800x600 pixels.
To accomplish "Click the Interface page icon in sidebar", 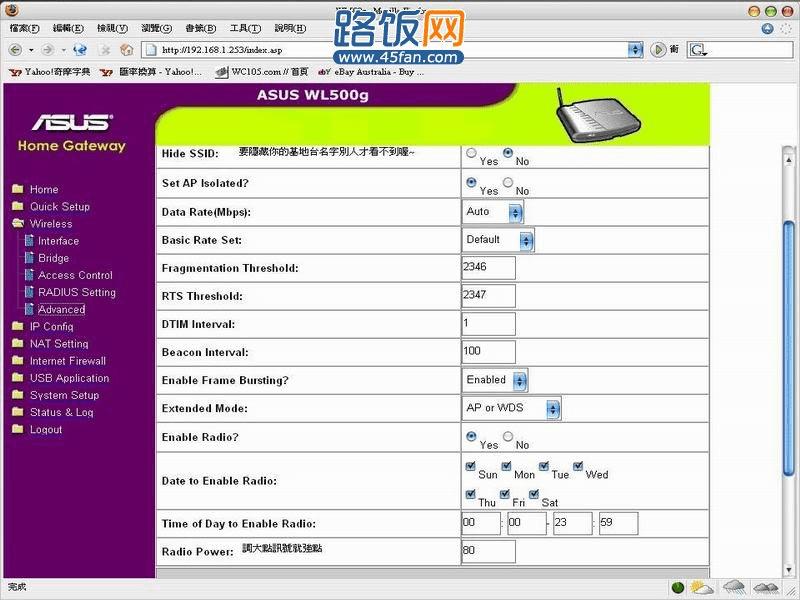I will point(29,240).
